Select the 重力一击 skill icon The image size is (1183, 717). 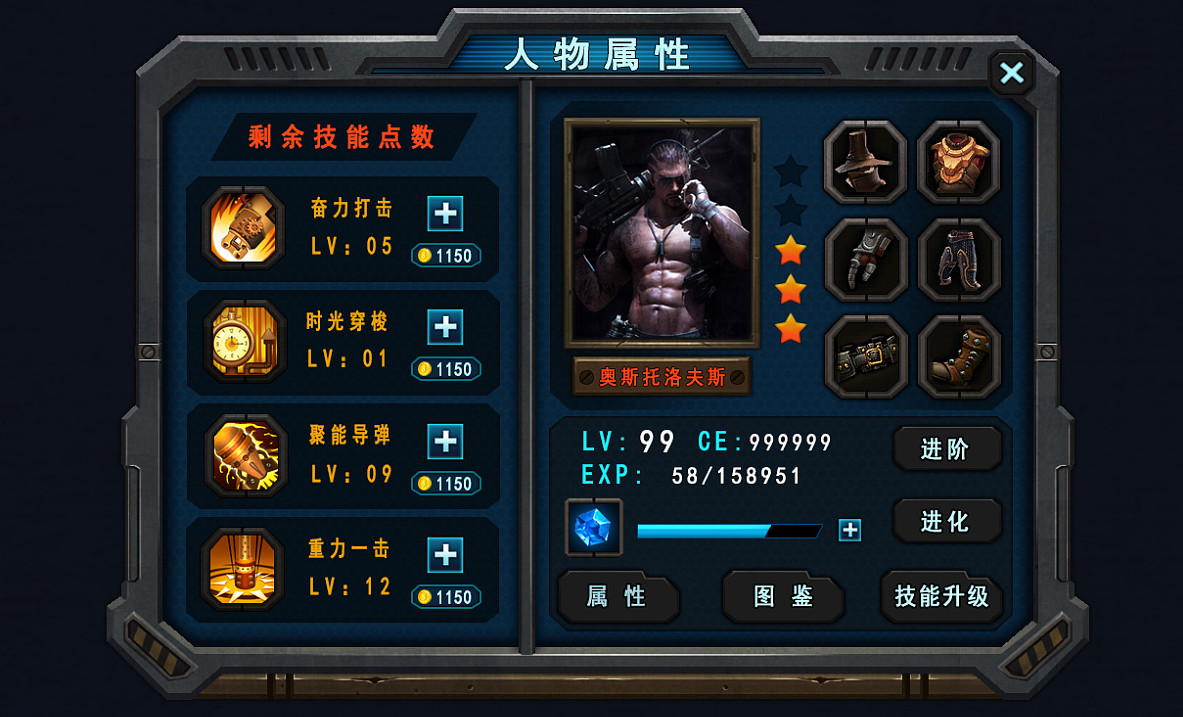pyautogui.click(x=243, y=569)
